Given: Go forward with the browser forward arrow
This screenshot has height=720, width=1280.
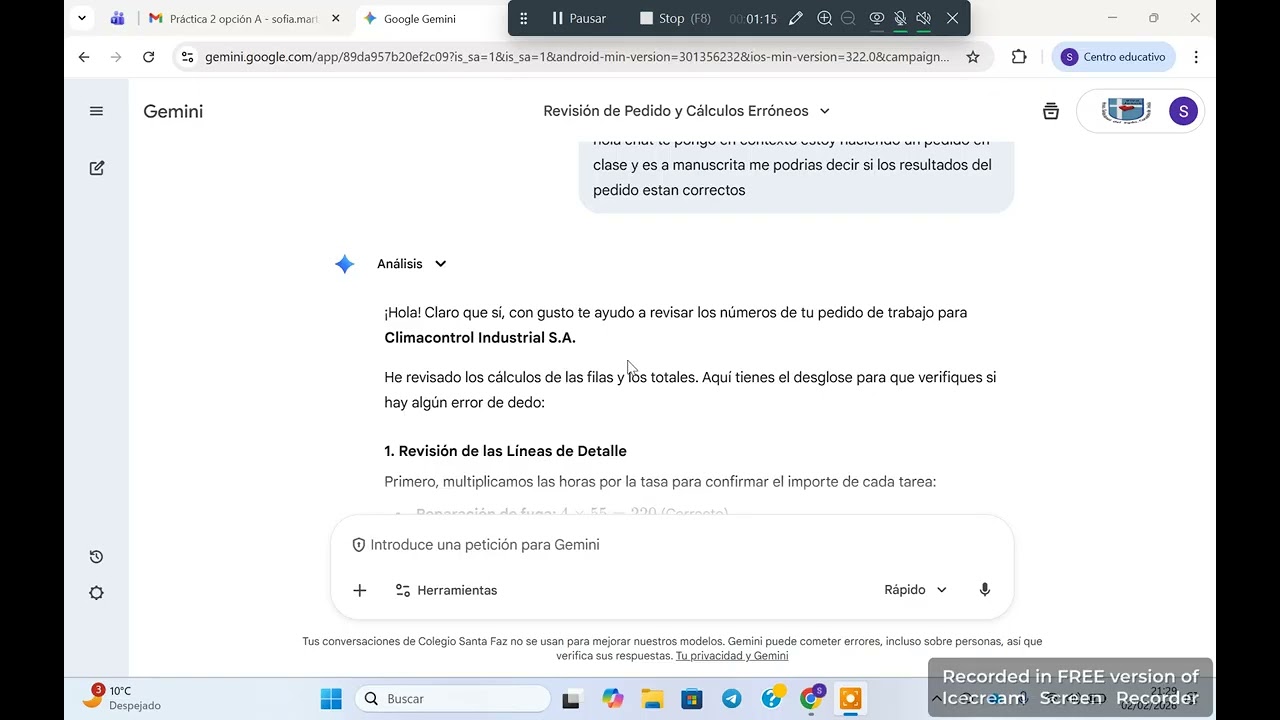Looking at the screenshot, I should pyautogui.click(x=116, y=57).
